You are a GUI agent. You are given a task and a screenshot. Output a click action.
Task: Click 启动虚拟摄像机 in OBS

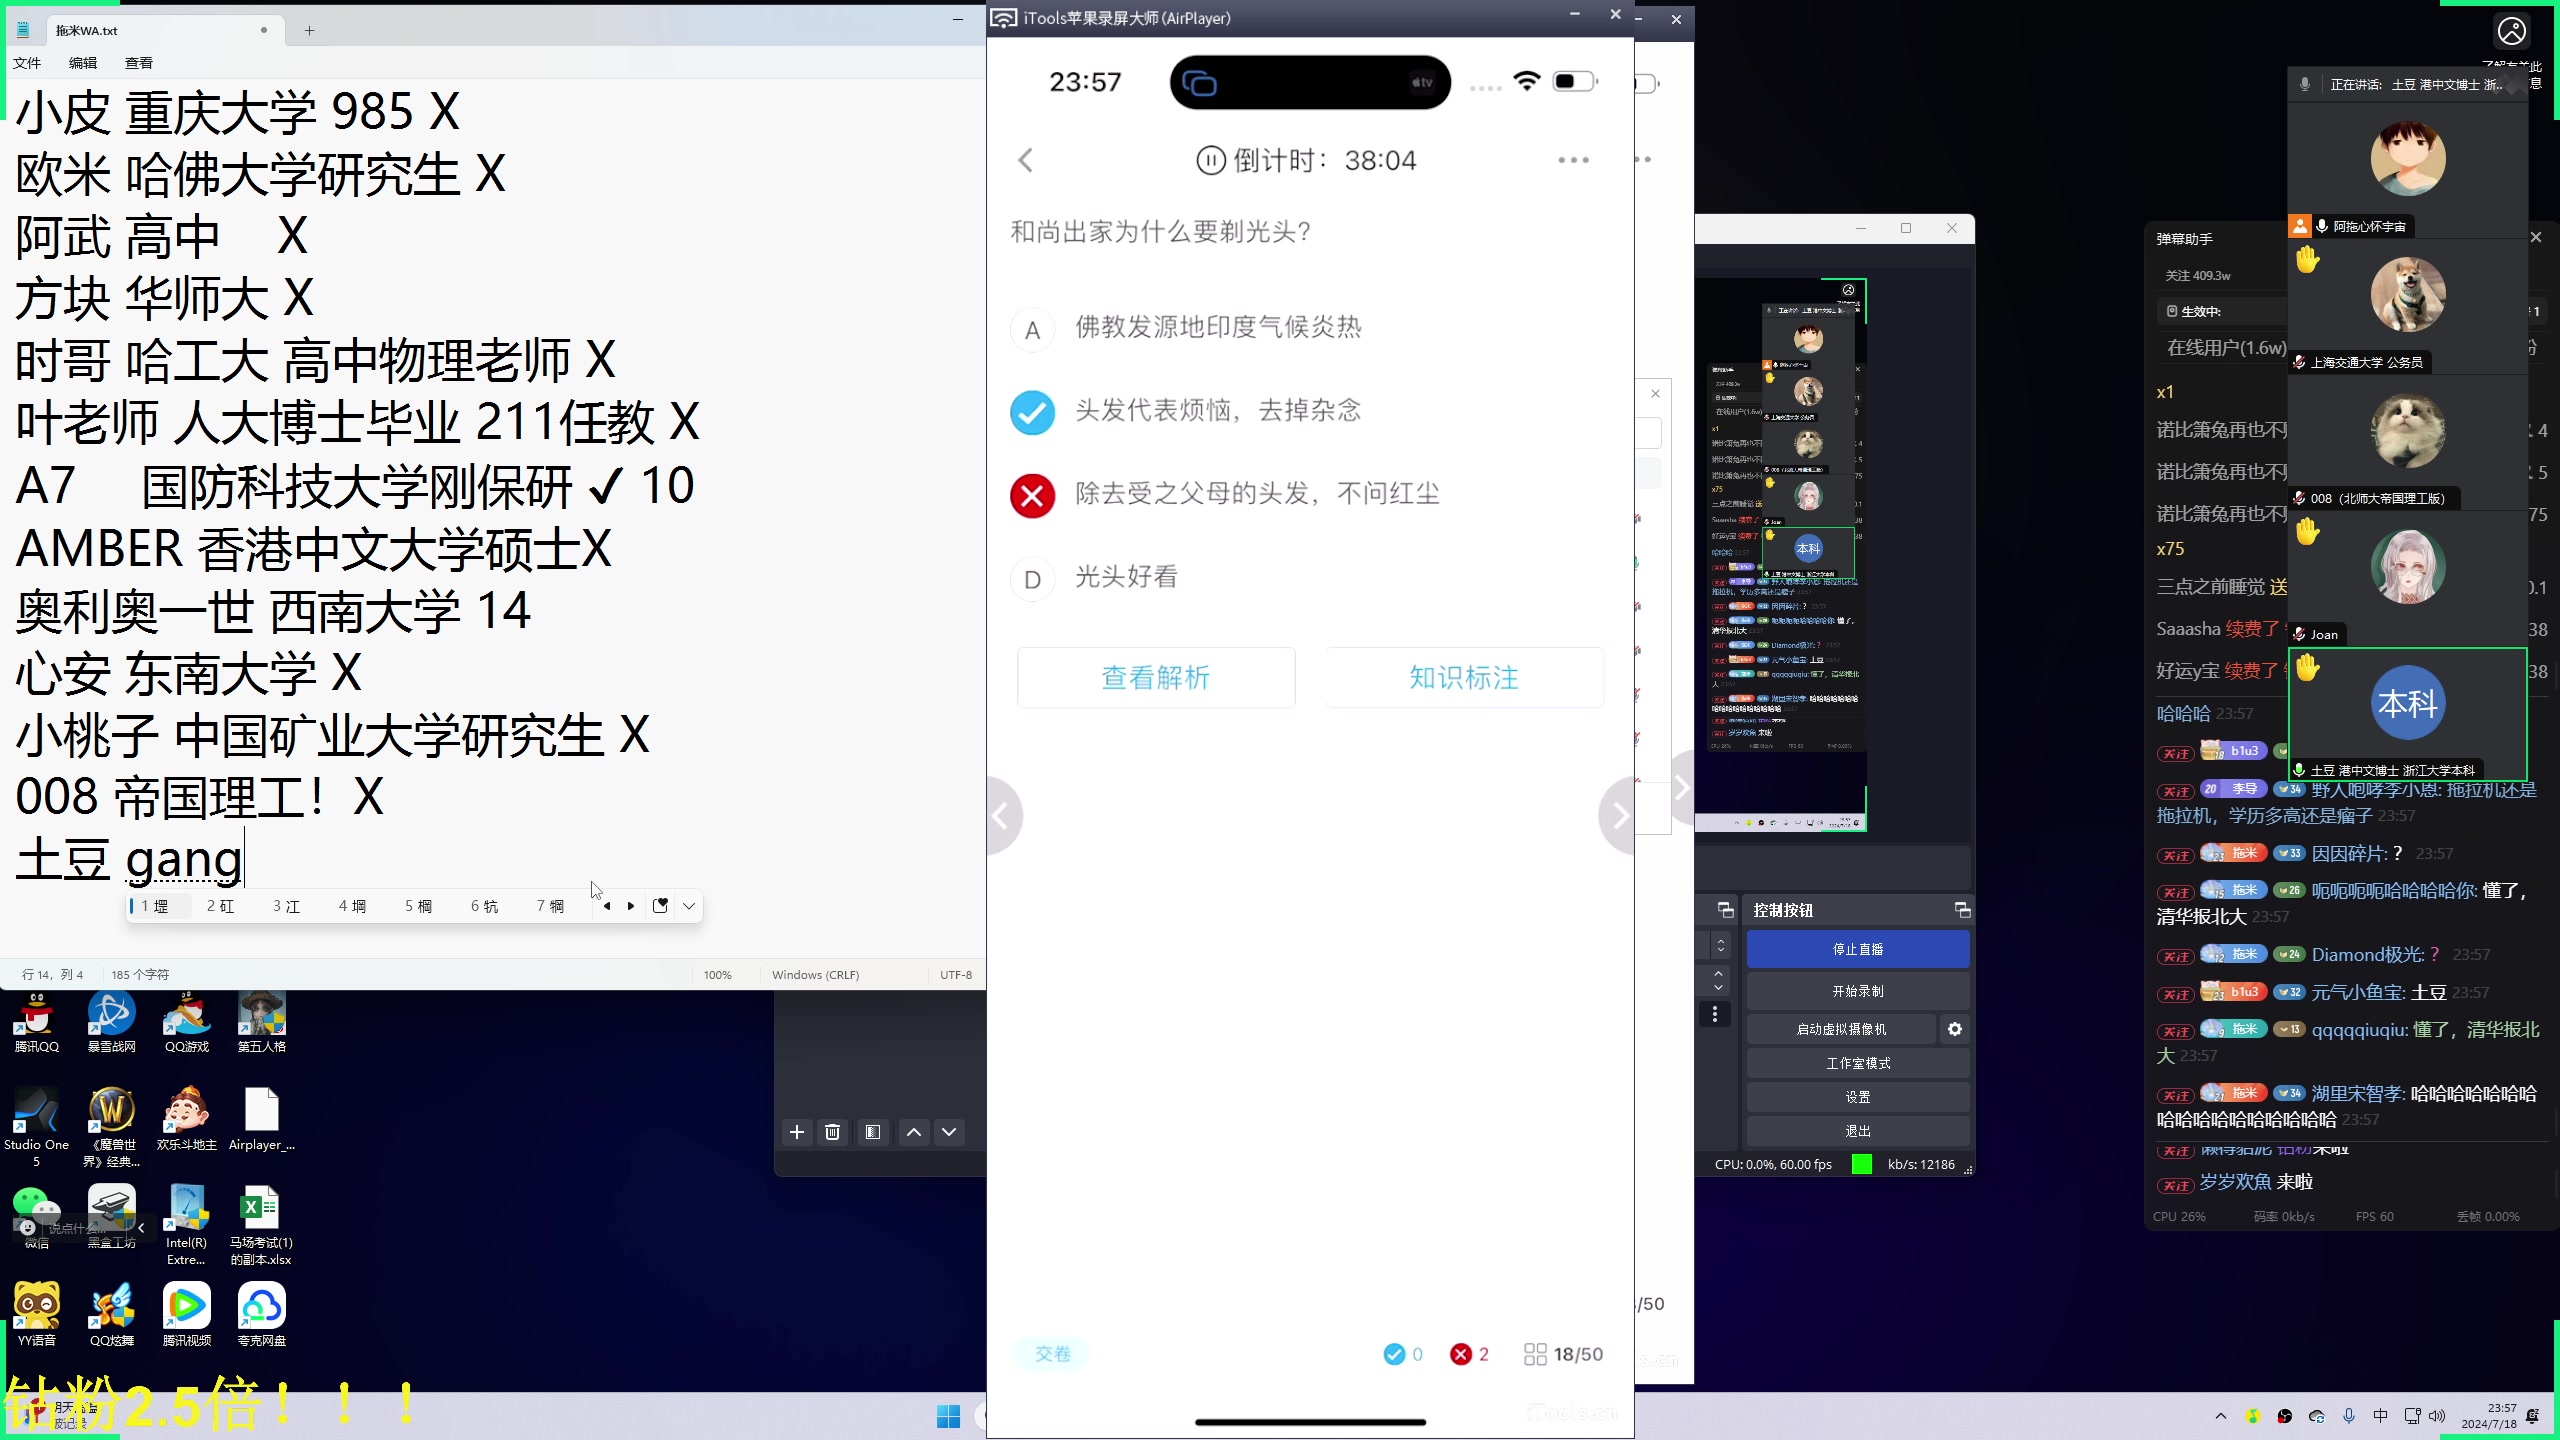pos(1841,1029)
